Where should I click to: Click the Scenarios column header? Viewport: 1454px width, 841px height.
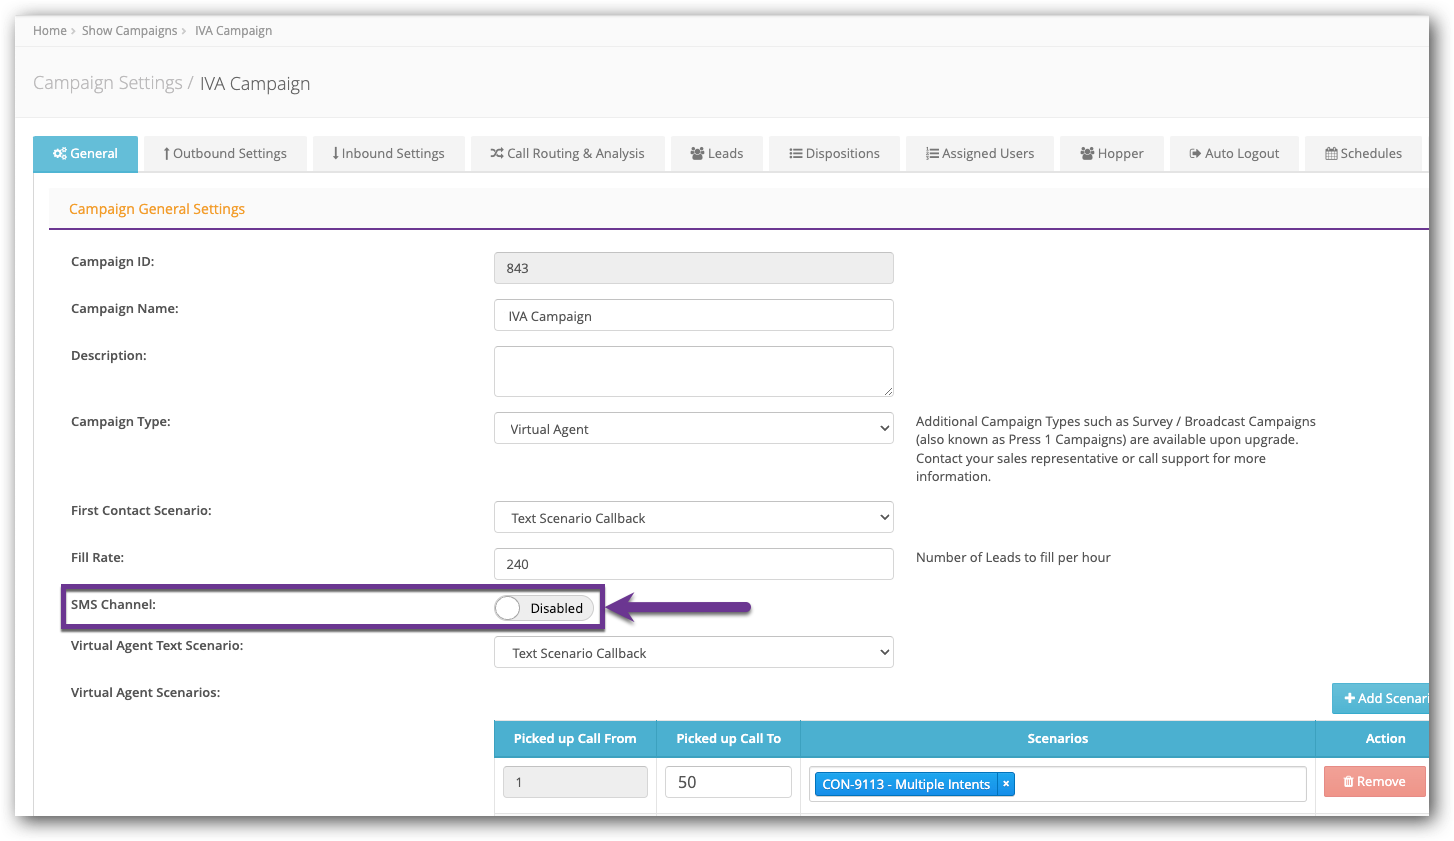[x=1058, y=738]
